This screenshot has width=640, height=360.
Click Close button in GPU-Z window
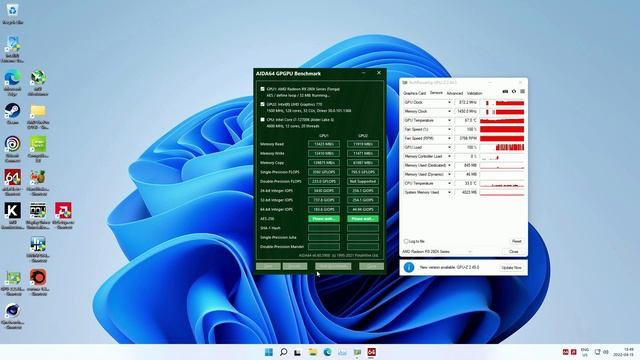[x=514, y=251]
